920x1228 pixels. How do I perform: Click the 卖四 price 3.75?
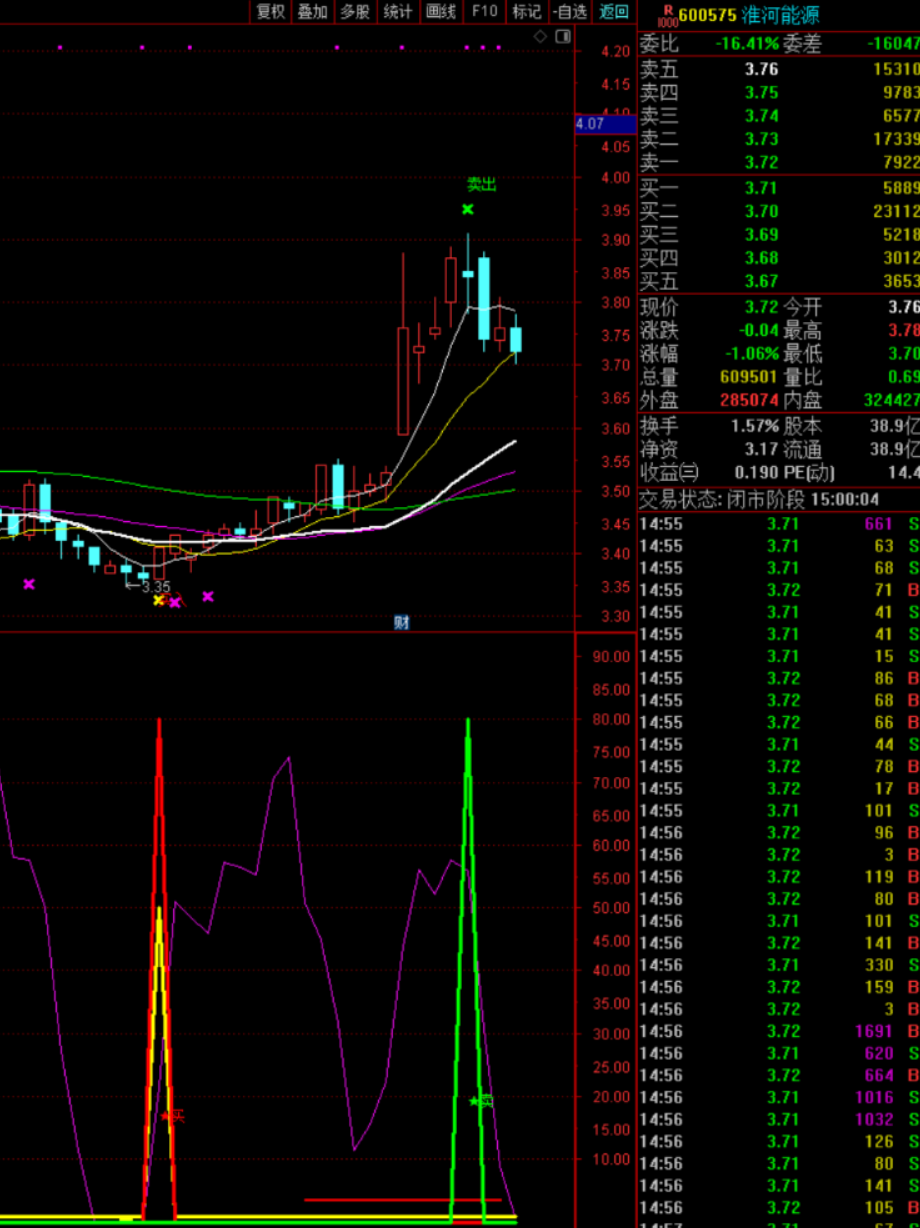[x=761, y=92]
